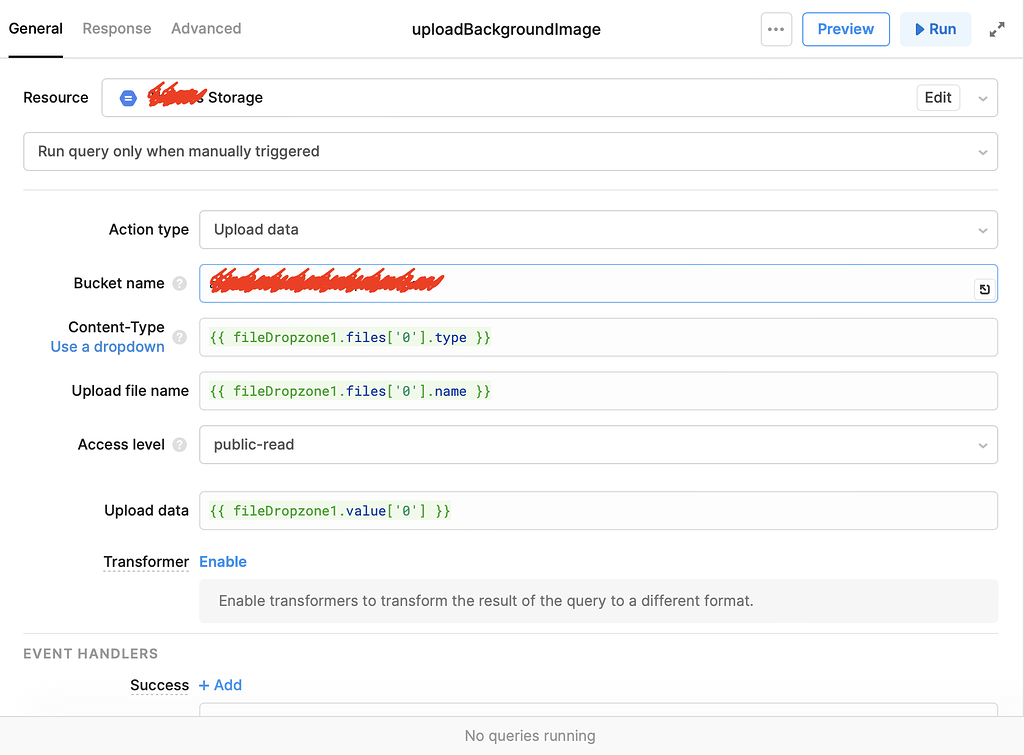Switch to the Advanced tab
The height and width of the screenshot is (755, 1024).
click(x=206, y=29)
